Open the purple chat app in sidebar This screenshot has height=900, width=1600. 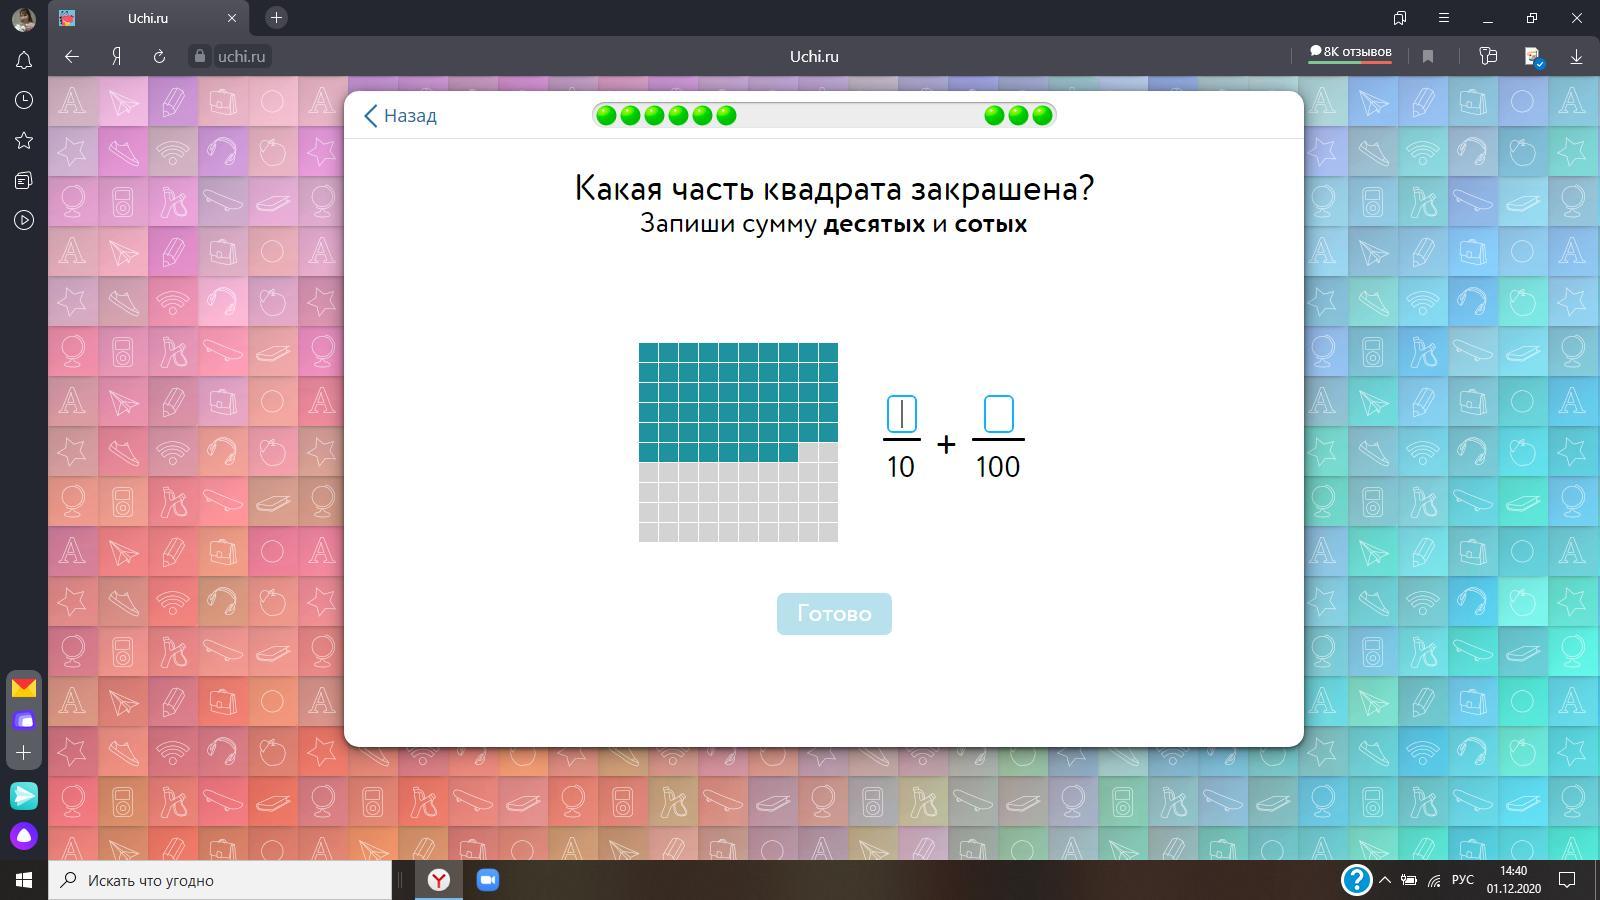pyautogui.click(x=24, y=720)
